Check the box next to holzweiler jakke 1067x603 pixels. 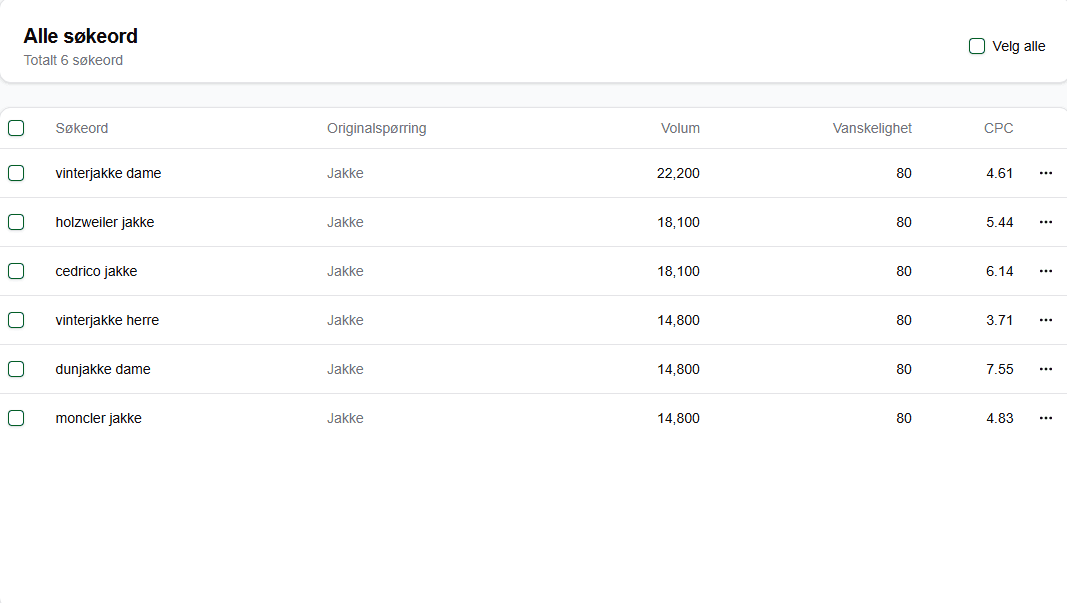(x=16, y=222)
